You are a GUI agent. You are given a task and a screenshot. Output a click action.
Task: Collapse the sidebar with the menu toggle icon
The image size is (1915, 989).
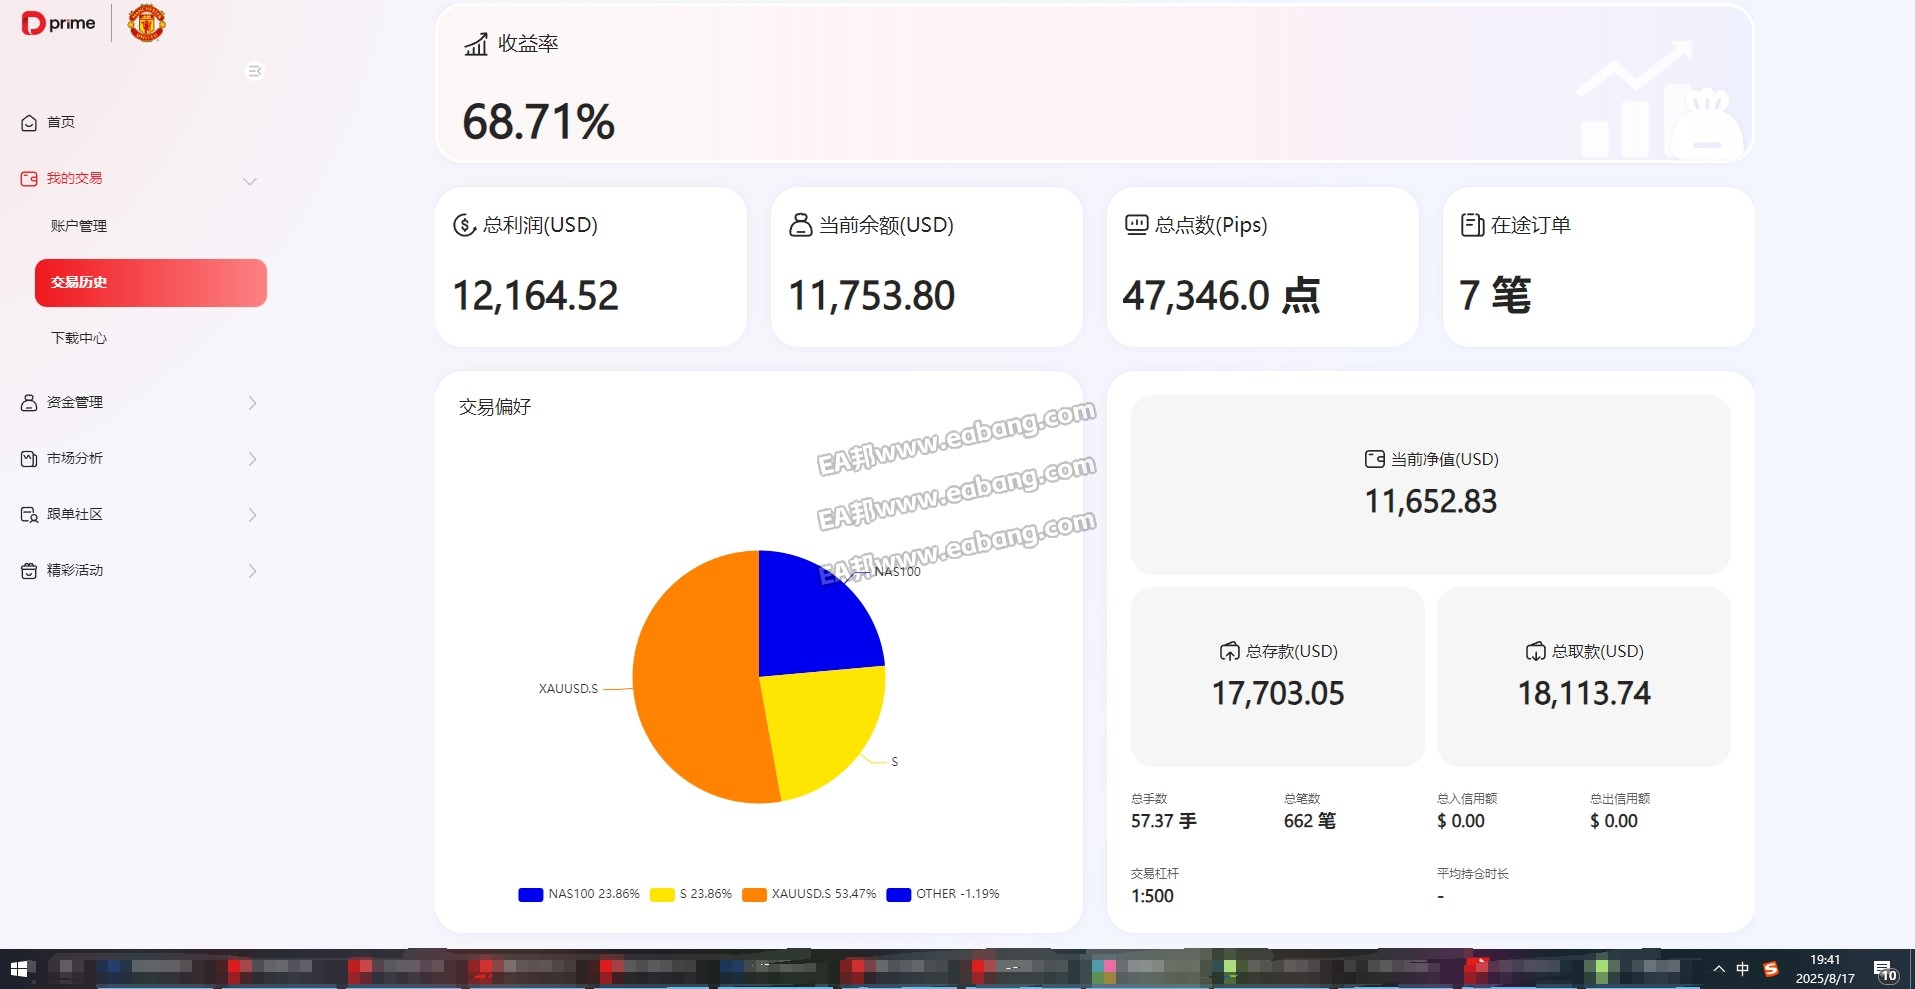click(x=254, y=71)
